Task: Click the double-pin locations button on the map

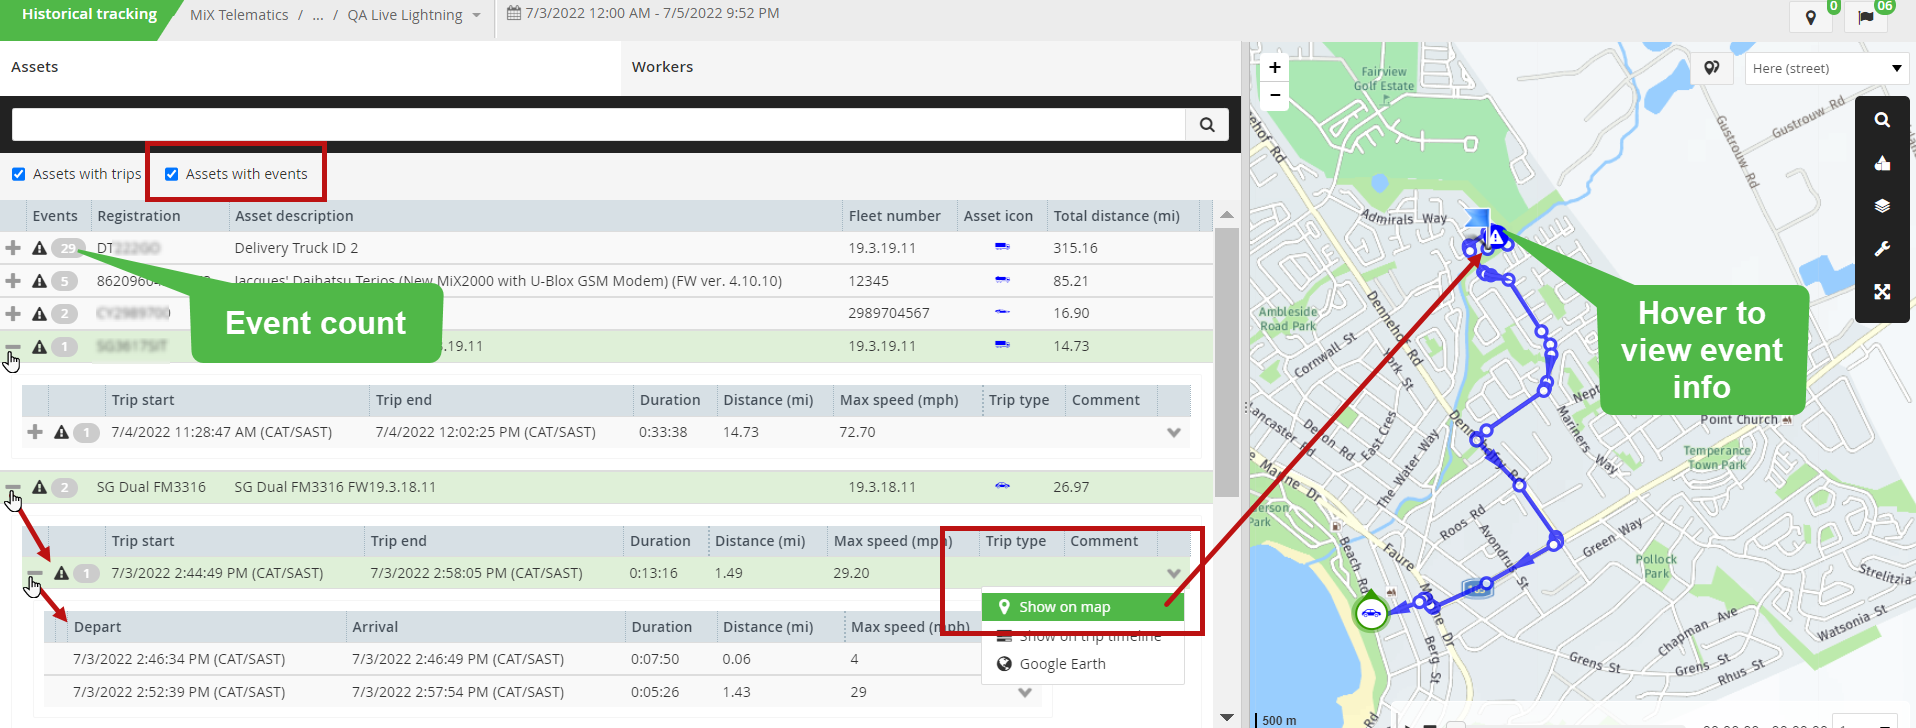Action: tap(1712, 68)
